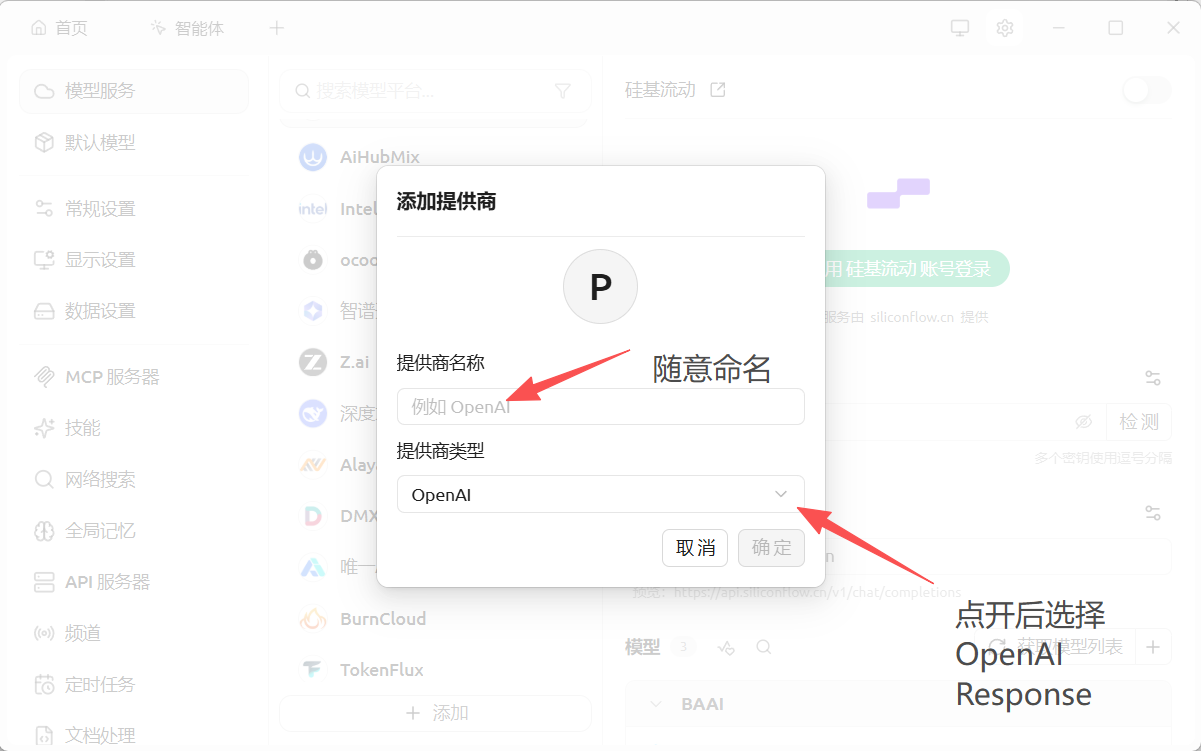This screenshot has height=751, width=1201.
Task: Click the + 添加 provider button
Action: pos(435,713)
